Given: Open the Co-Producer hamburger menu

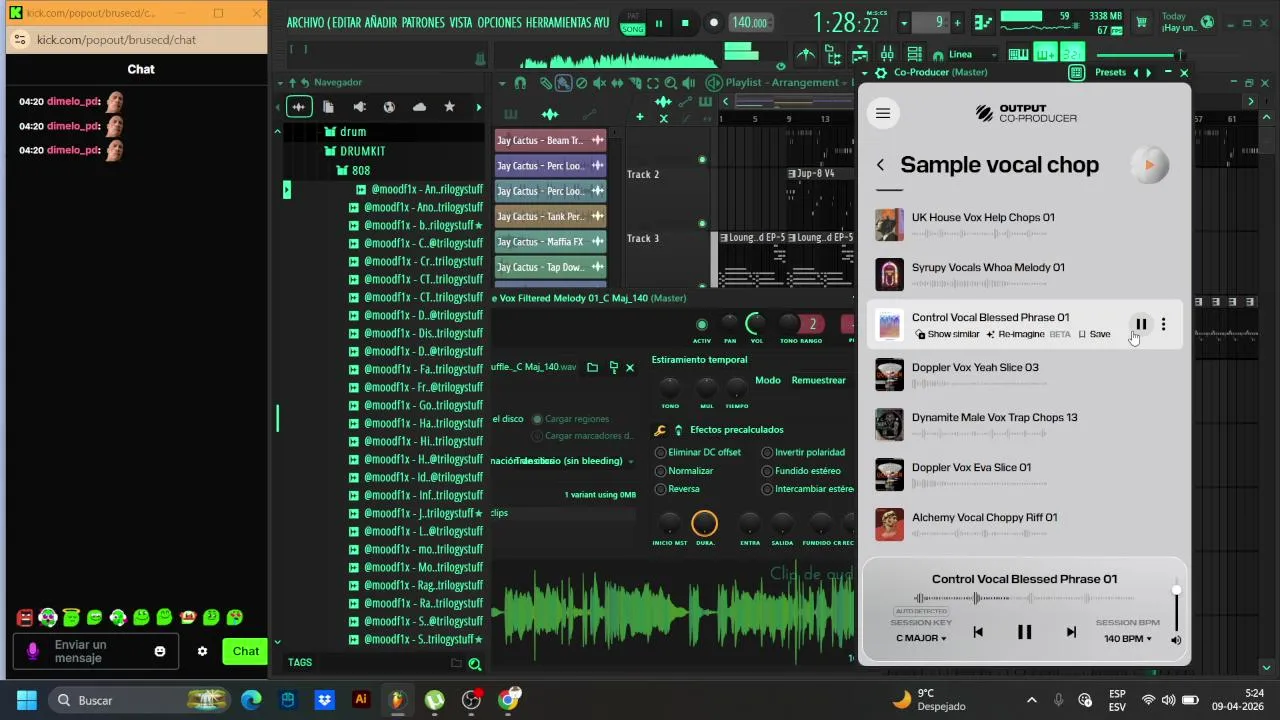Looking at the screenshot, I should [x=882, y=113].
